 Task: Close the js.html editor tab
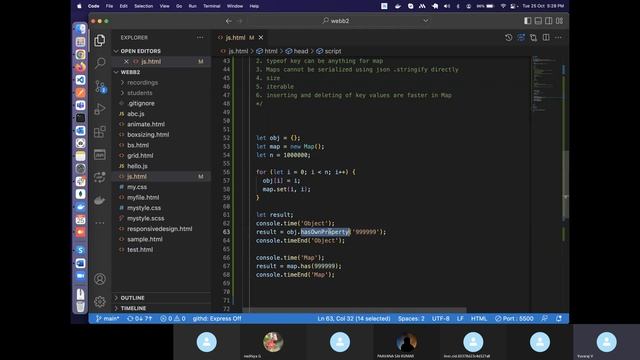click(x=261, y=38)
